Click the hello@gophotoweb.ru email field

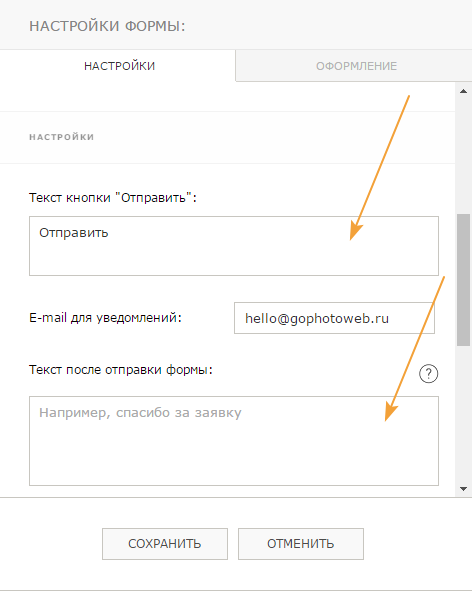[x=334, y=318]
